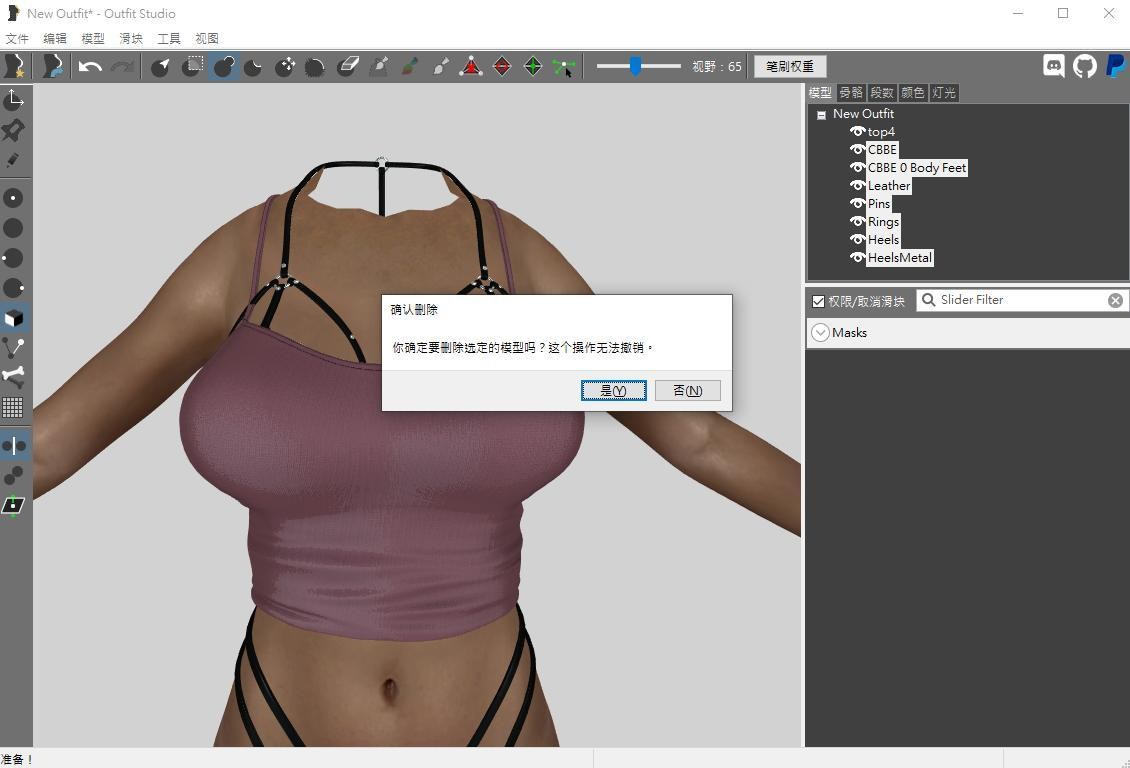1130x768 pixels.
Task: Expand the Masks section
Action: pos(820,332)
